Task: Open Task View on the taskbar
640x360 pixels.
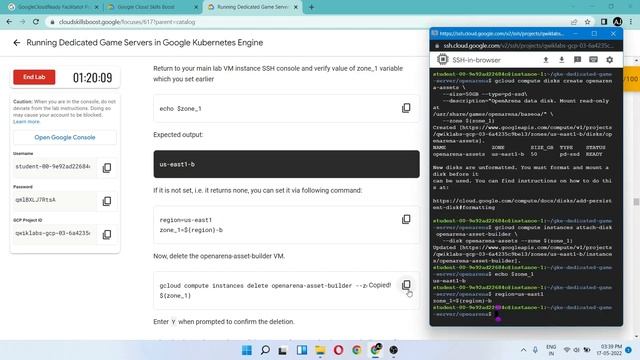Action: [x=283, y=350]
